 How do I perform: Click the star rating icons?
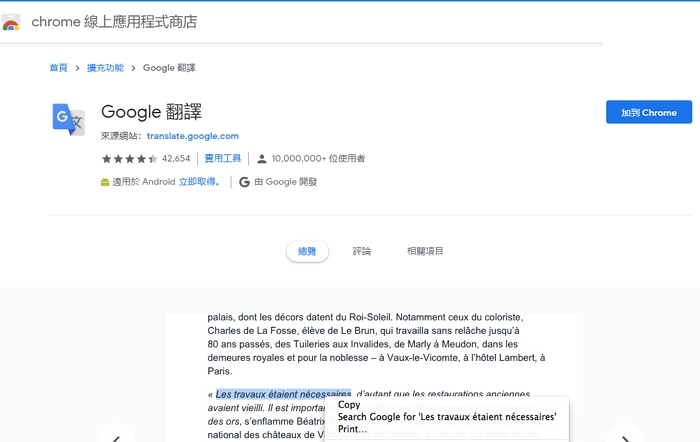[x=129, y=158]
